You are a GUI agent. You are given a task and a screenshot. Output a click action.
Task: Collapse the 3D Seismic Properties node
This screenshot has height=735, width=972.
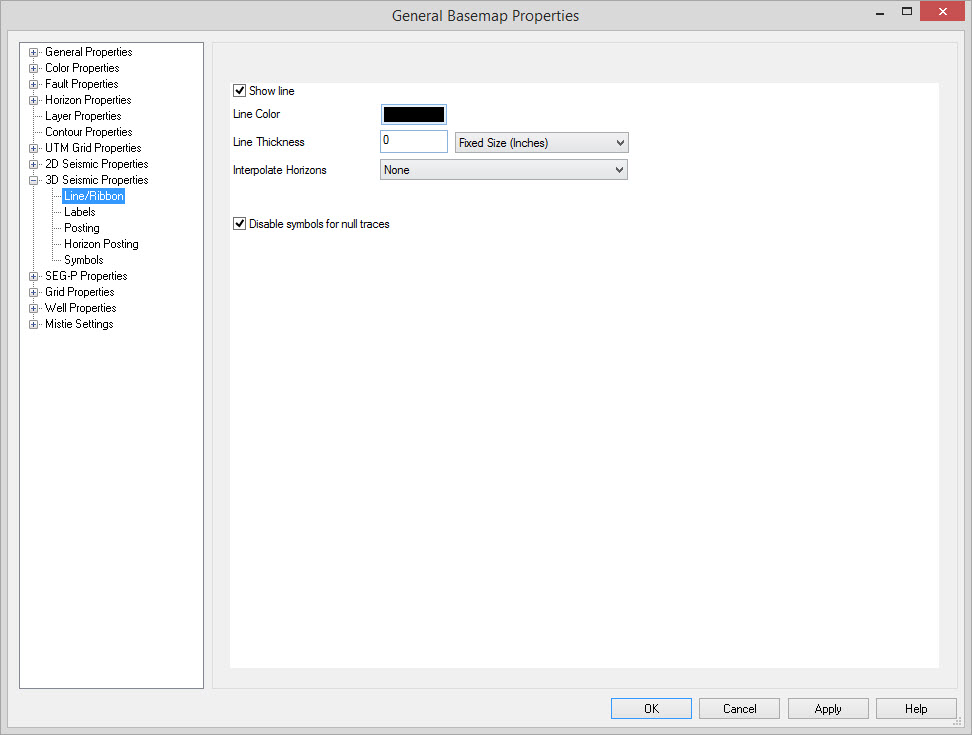34,180
